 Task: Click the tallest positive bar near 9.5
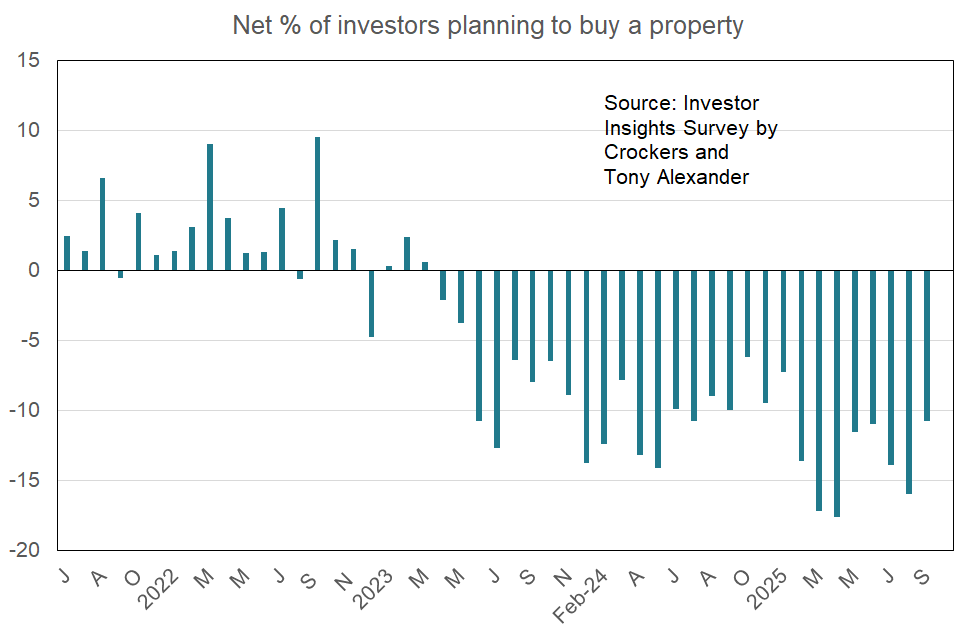317,204
